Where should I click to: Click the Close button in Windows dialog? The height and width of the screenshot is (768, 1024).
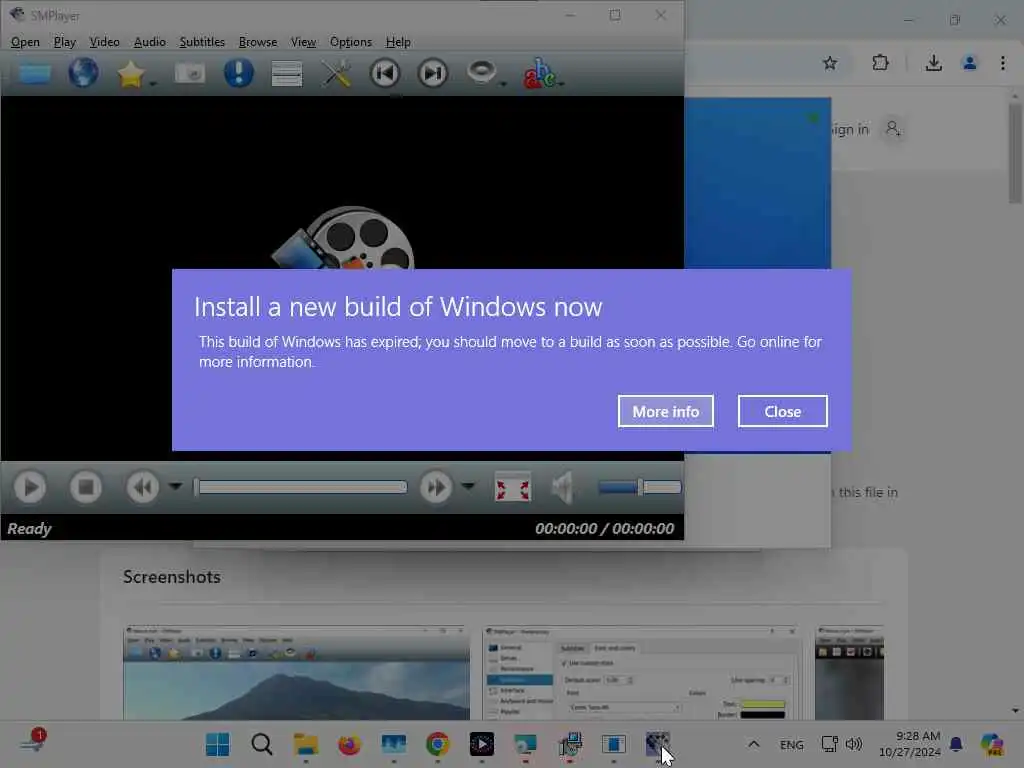point(782,411)
